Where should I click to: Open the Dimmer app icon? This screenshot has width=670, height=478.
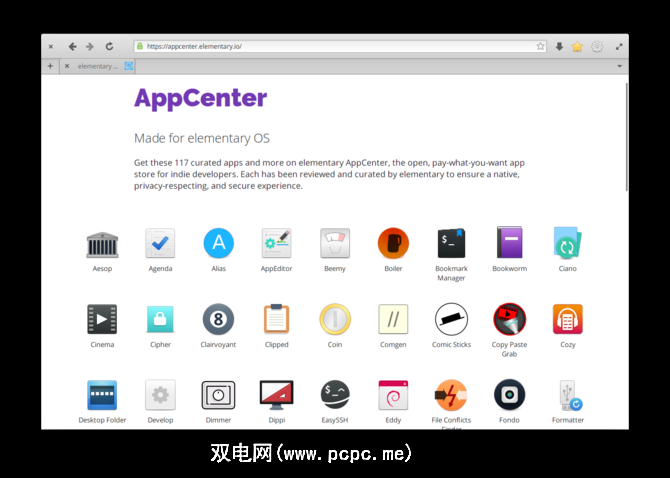[x=218, y=395]
